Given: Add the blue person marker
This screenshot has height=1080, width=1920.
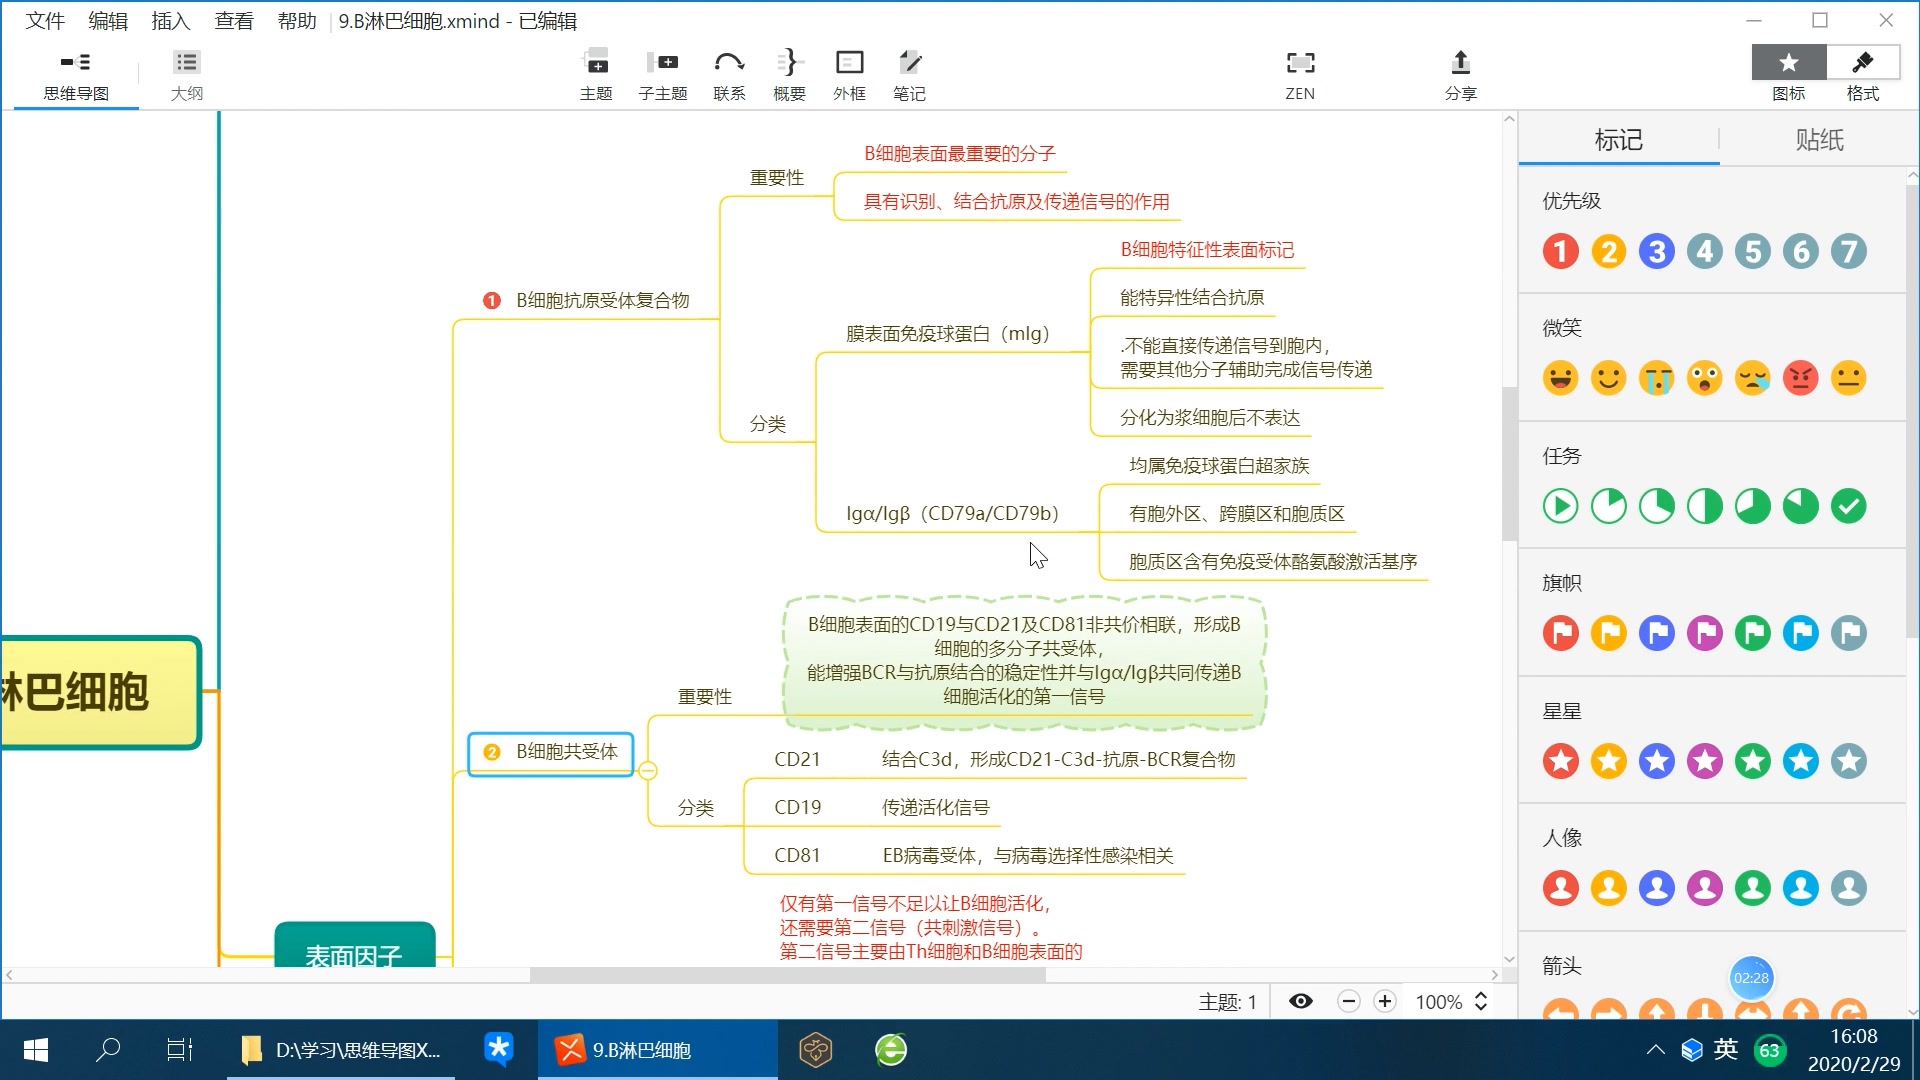Looking at the screenshot, I should pos(1656,888).
